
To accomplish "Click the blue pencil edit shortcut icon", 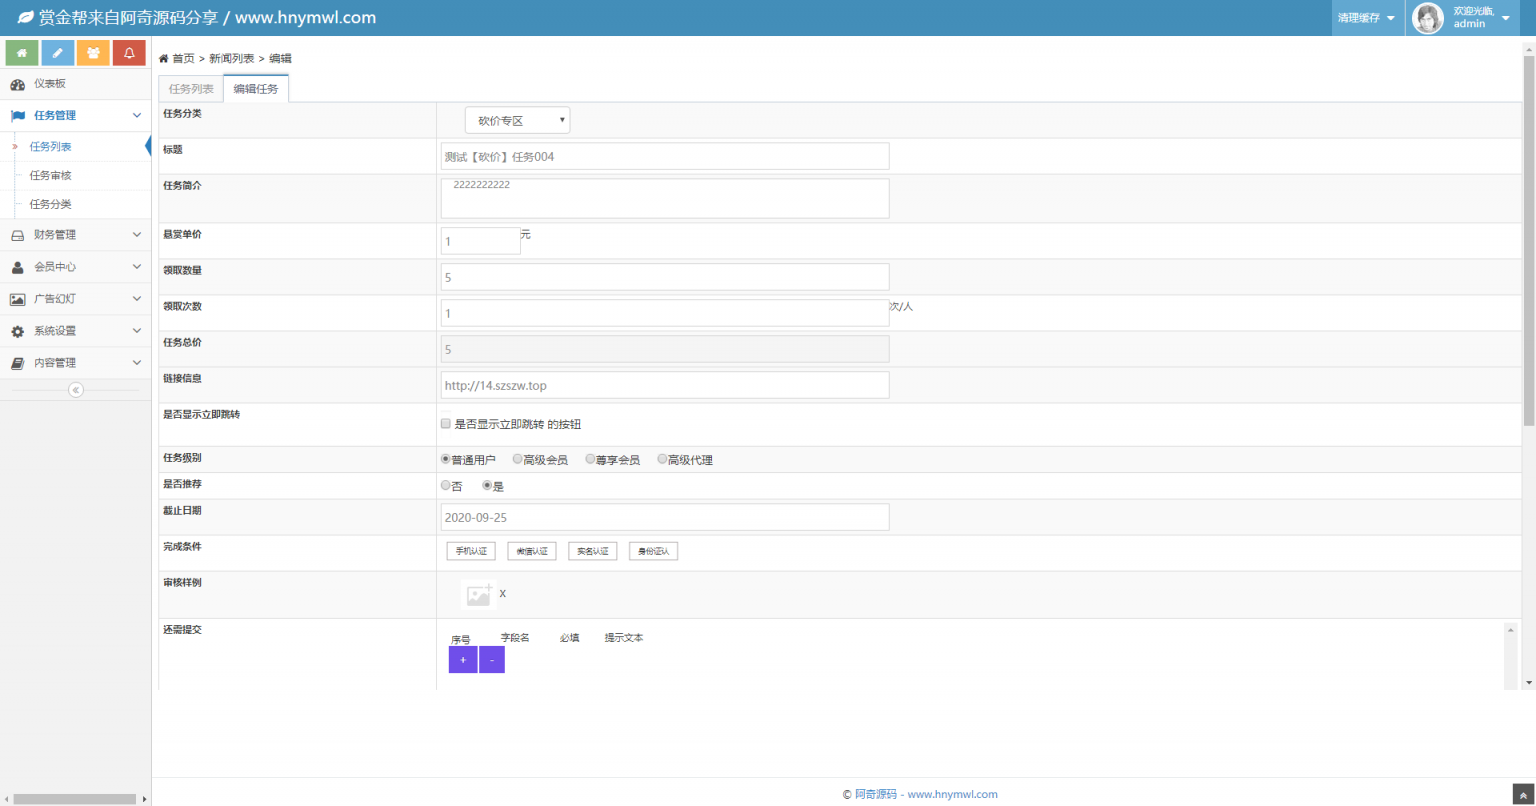I will [x=58, y=53].
